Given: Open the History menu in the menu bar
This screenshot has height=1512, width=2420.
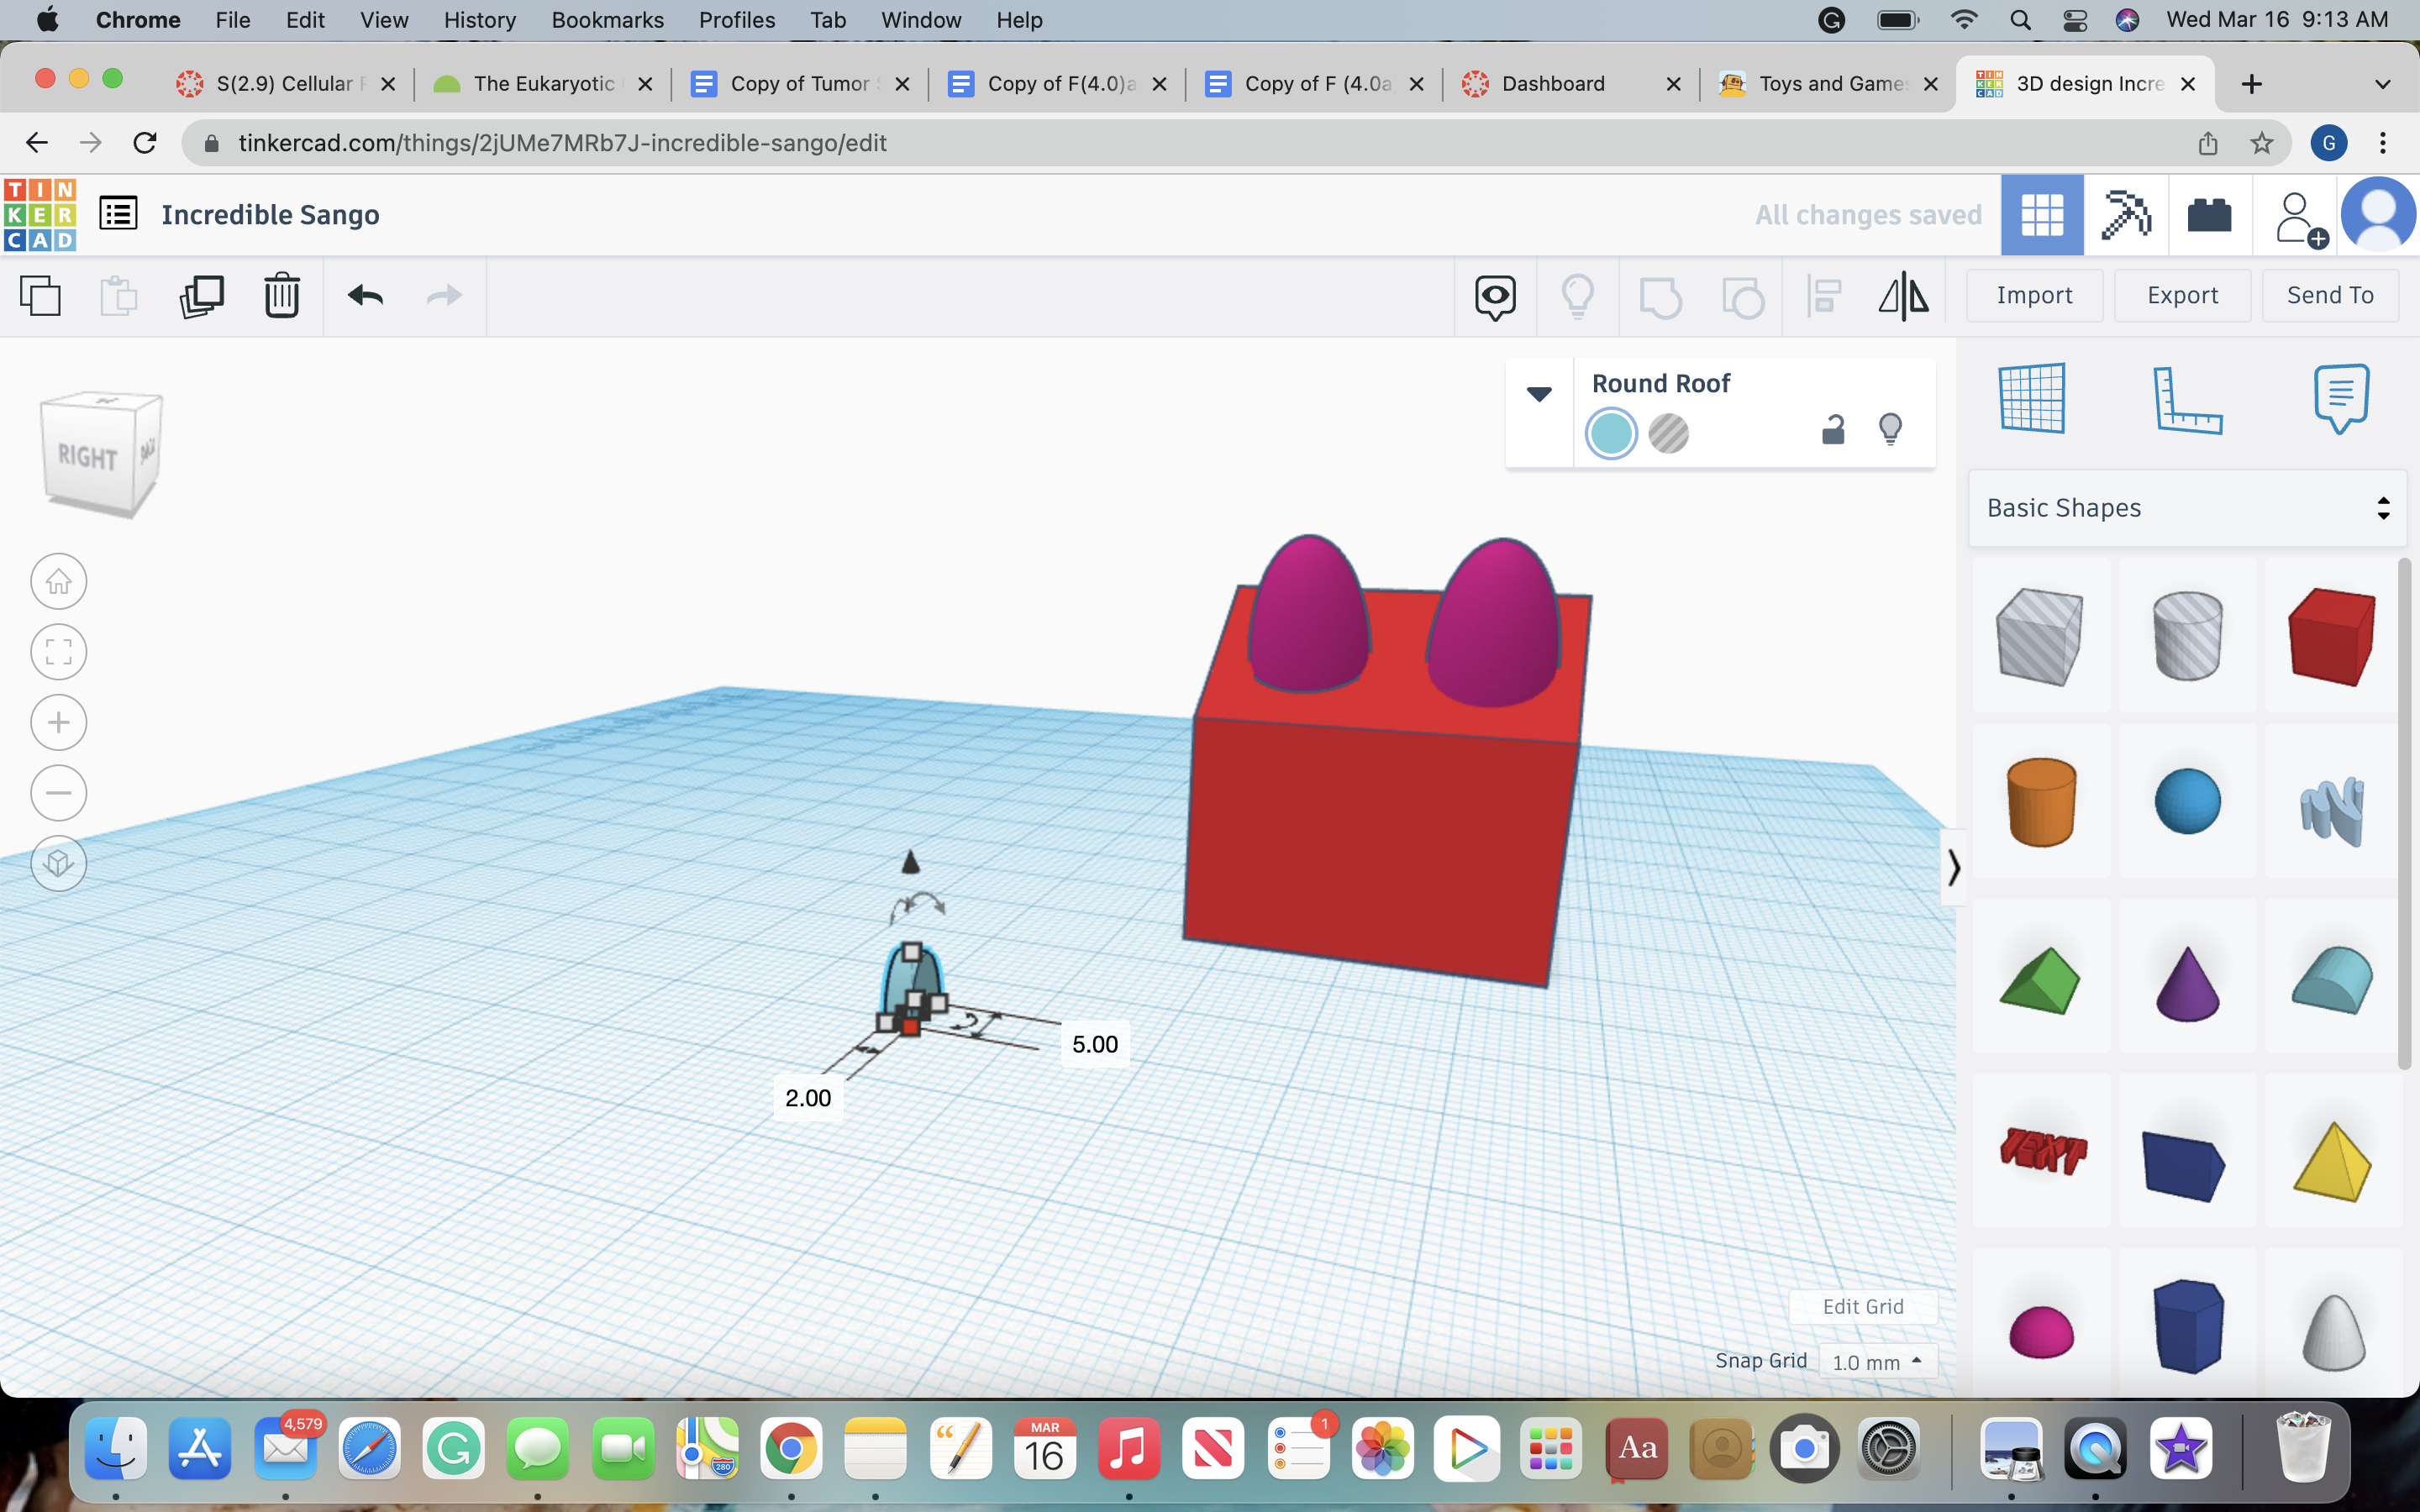Looking at the screenshot, I should 479,20.
